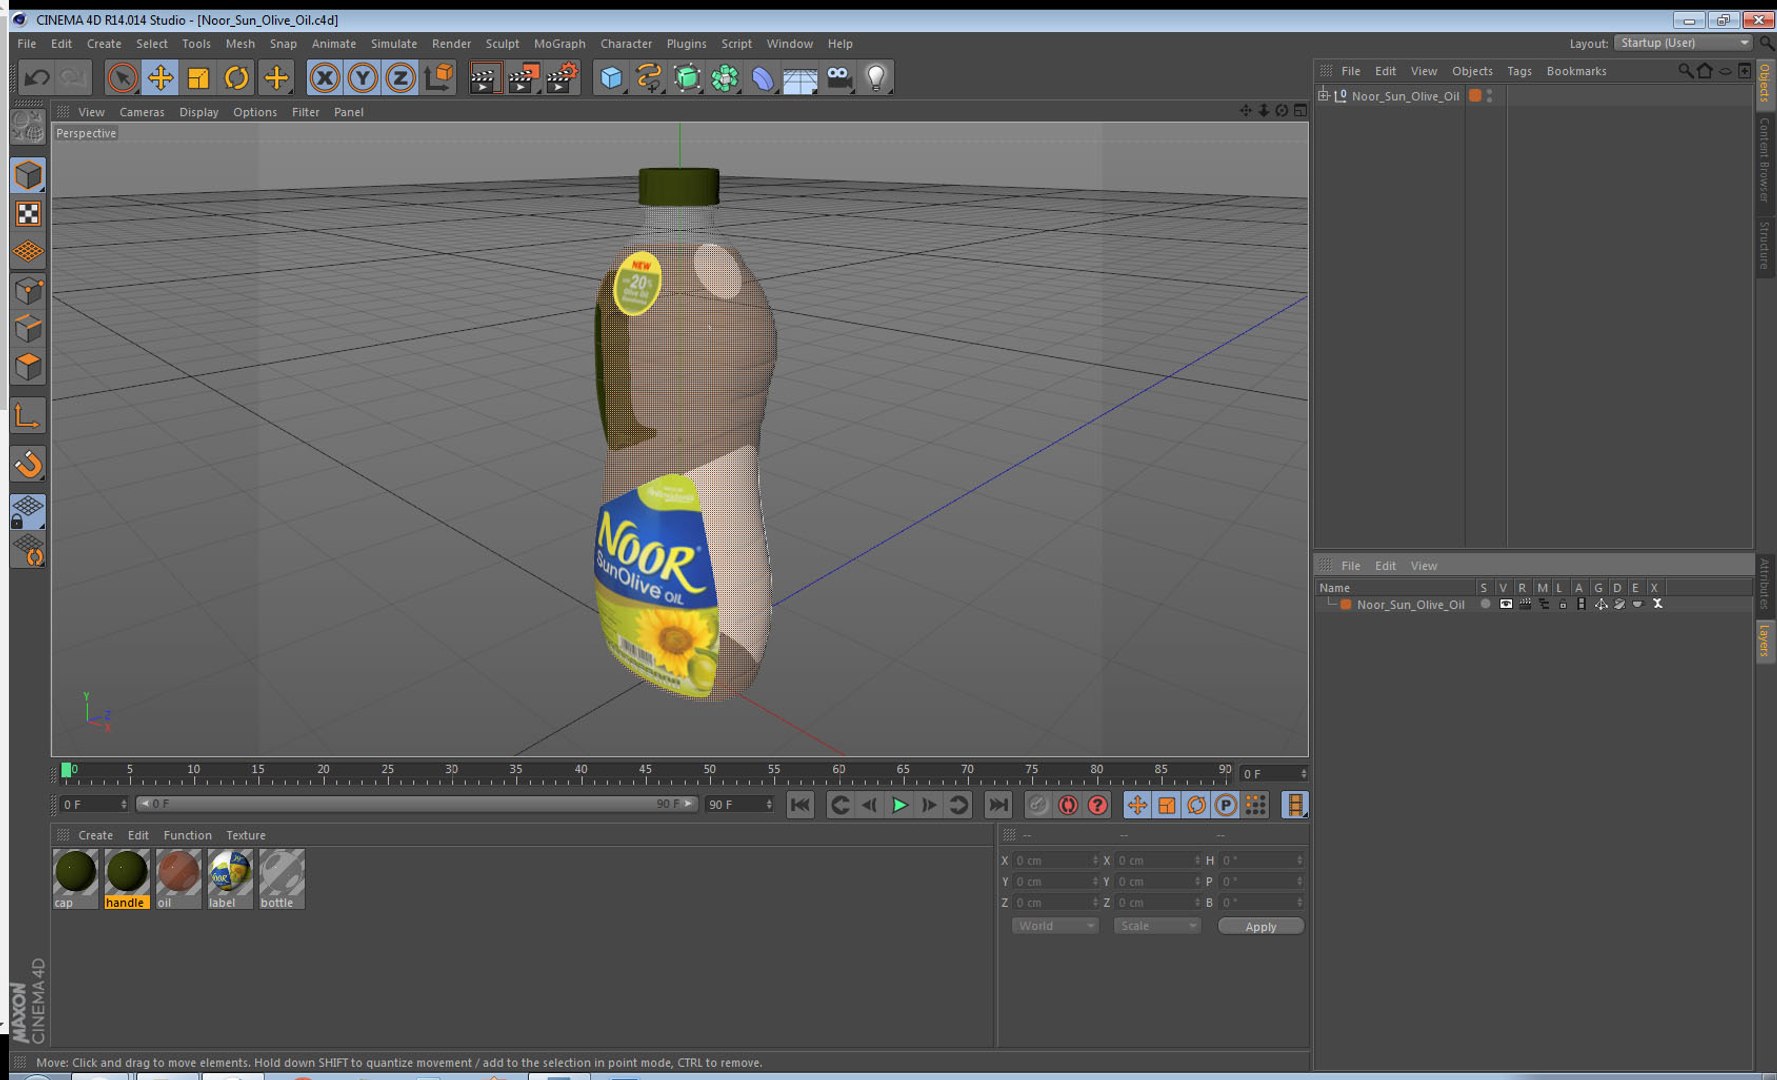The height and width of the screenshot is (1080, 1777).
Task: Select the Rotate tool
Action: (237, 78)
